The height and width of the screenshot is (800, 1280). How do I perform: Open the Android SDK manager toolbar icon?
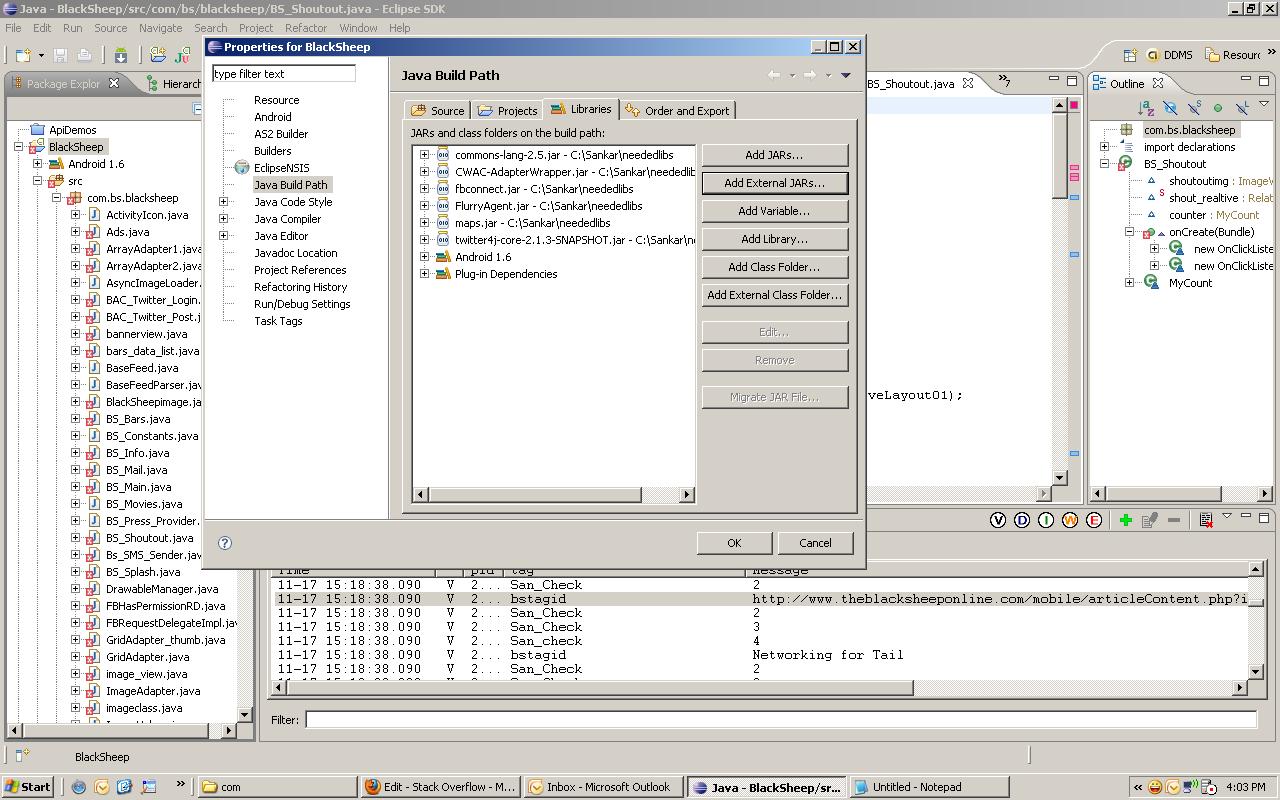(121, 55)
